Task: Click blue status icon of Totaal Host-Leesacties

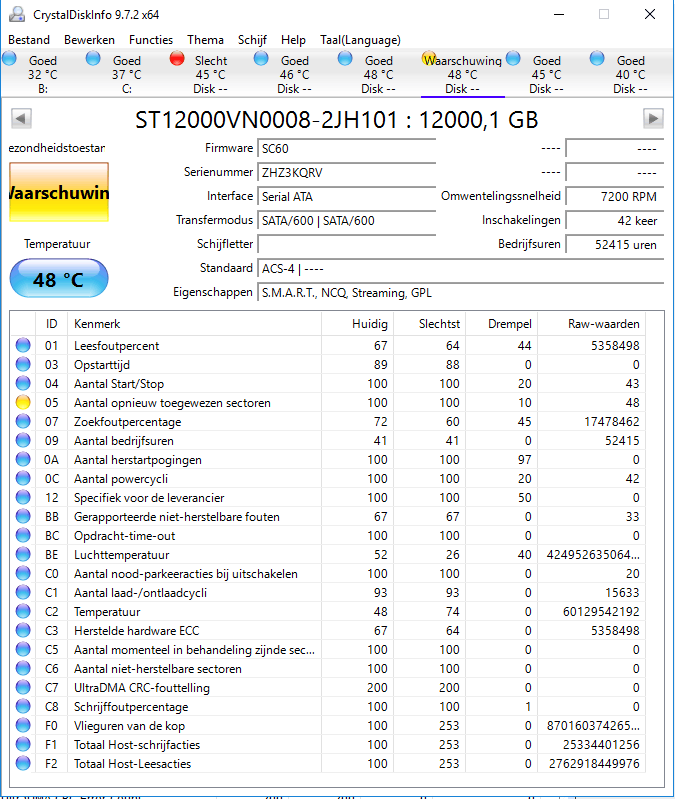Action: [23, 763]
